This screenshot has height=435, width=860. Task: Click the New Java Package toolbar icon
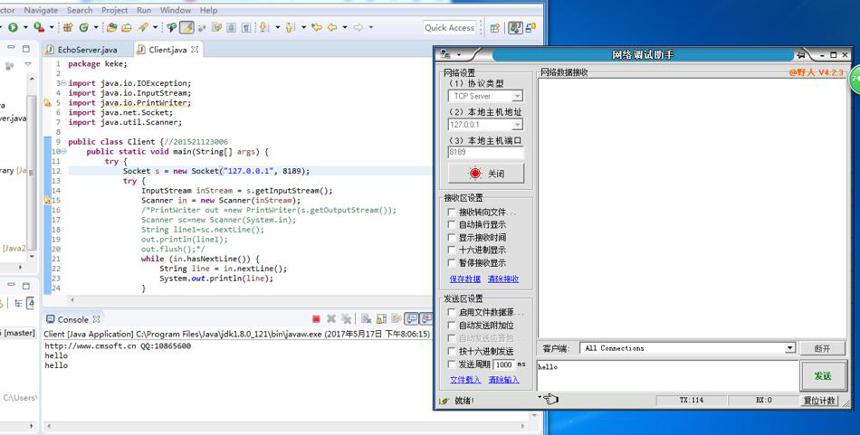pos(68,27)
